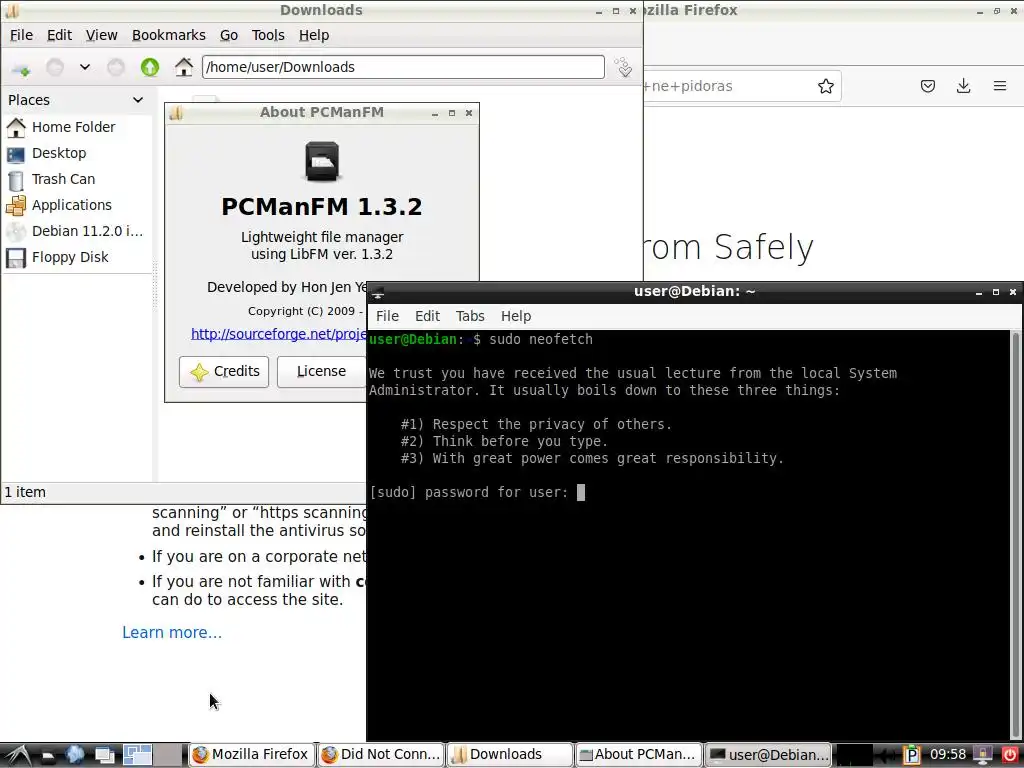Open the LXDE start menu icon
Screen dimensions: 1024x768
17,755
